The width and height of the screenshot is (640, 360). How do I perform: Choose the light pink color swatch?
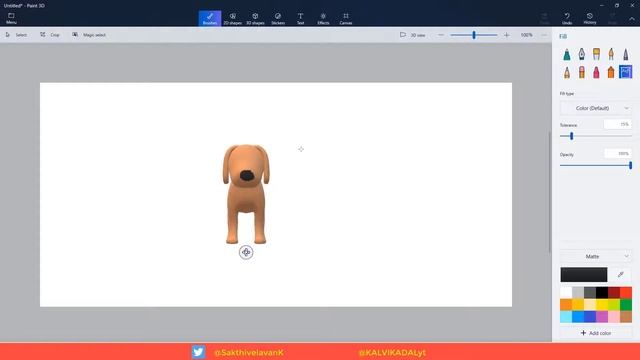[x=614, y=316]
